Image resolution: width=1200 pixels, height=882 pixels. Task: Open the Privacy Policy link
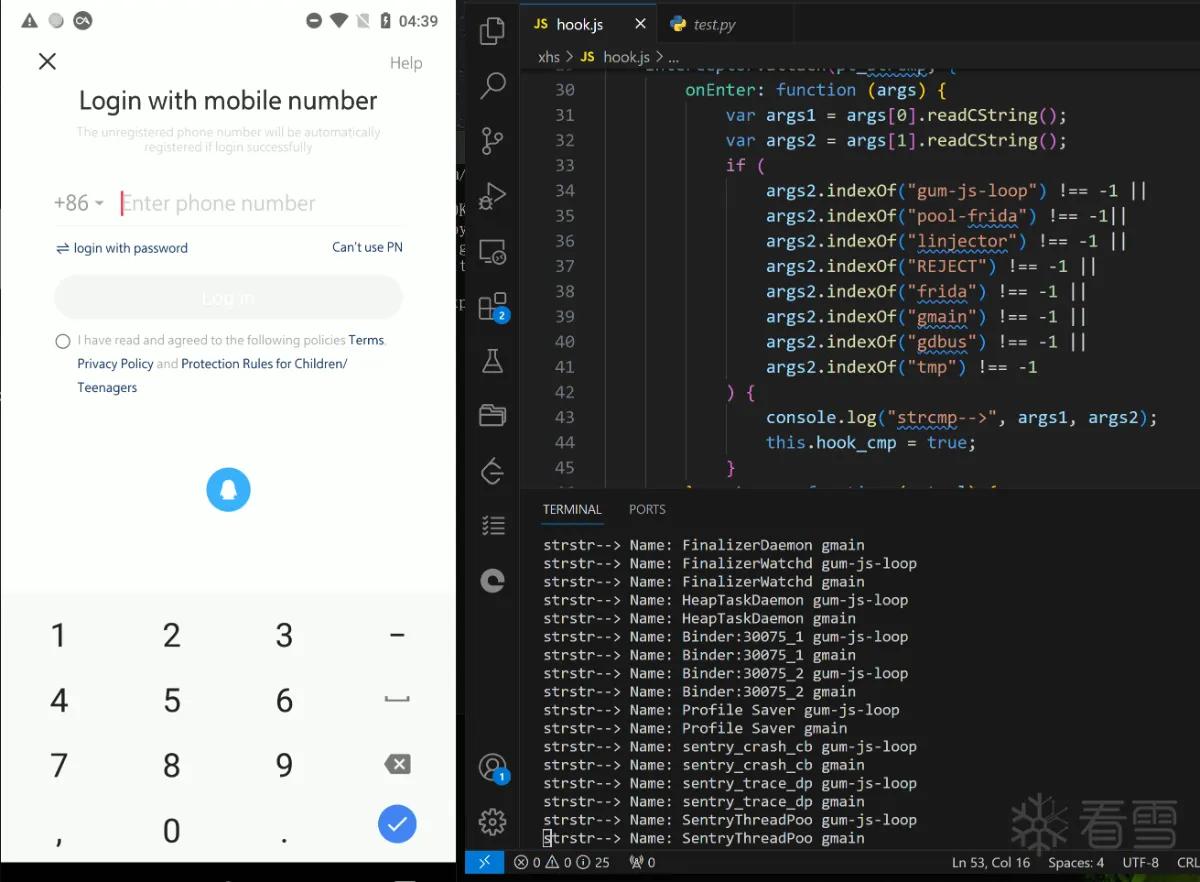point(115,364)
